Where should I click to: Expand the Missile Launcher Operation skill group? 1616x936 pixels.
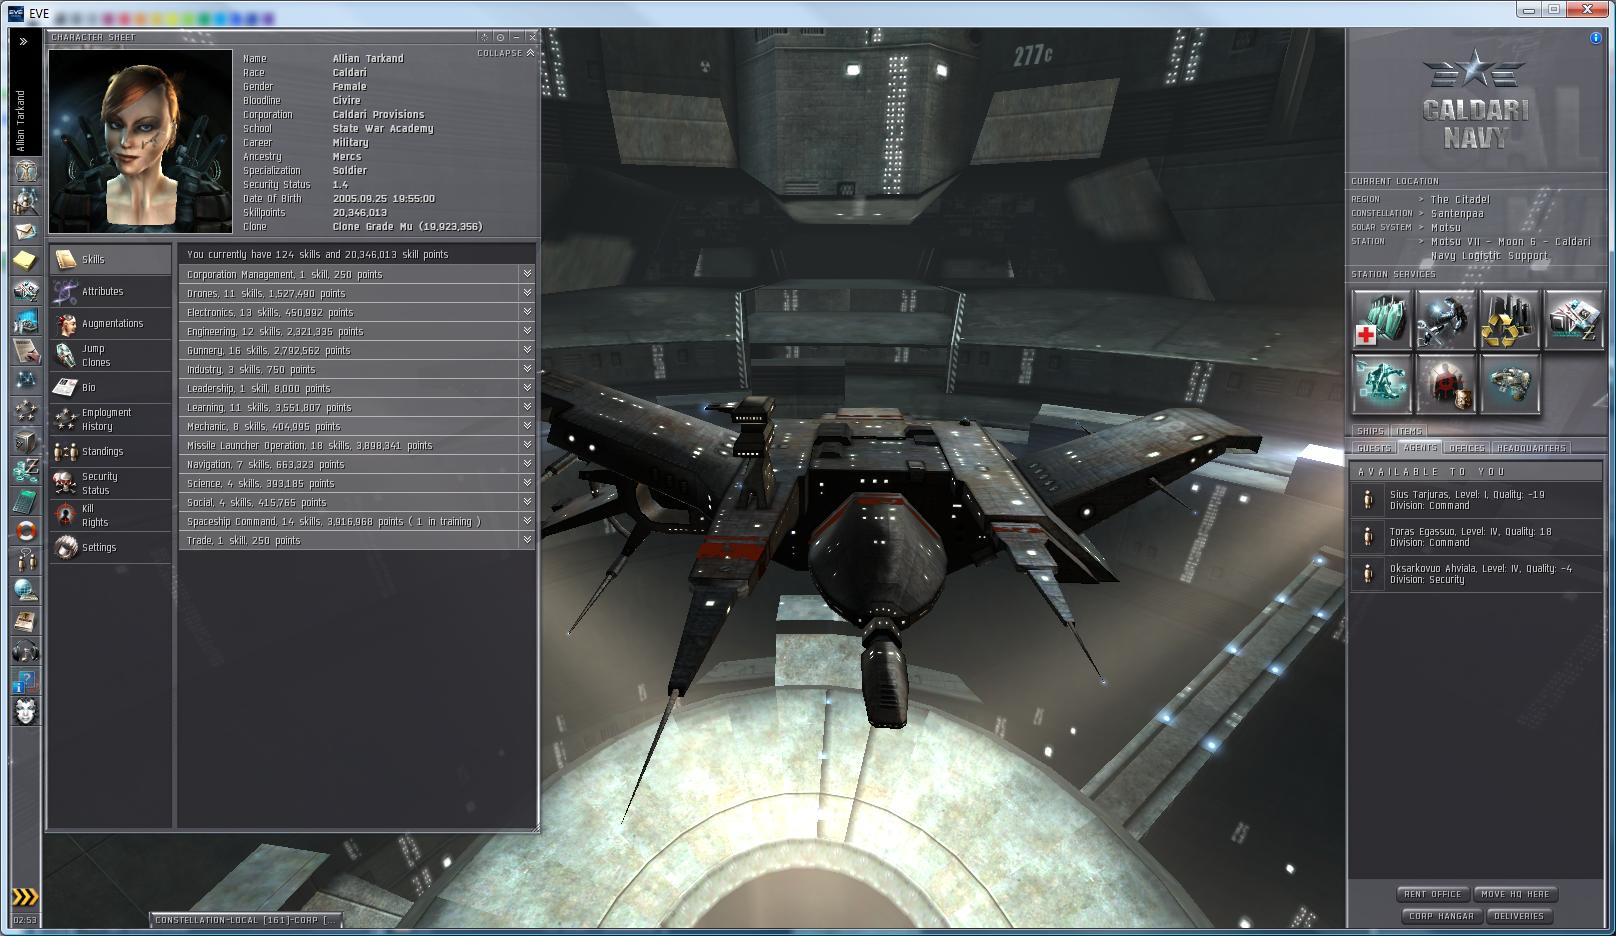point(526,445)
